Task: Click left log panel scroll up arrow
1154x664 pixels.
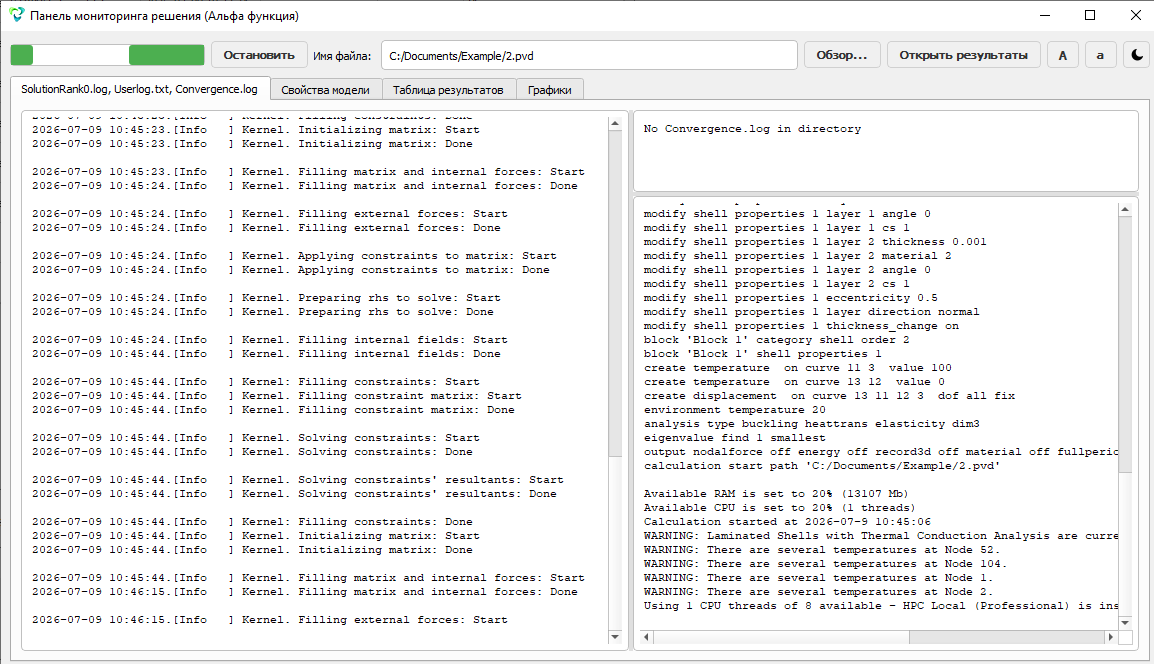Action: click(x=615, y=124)
